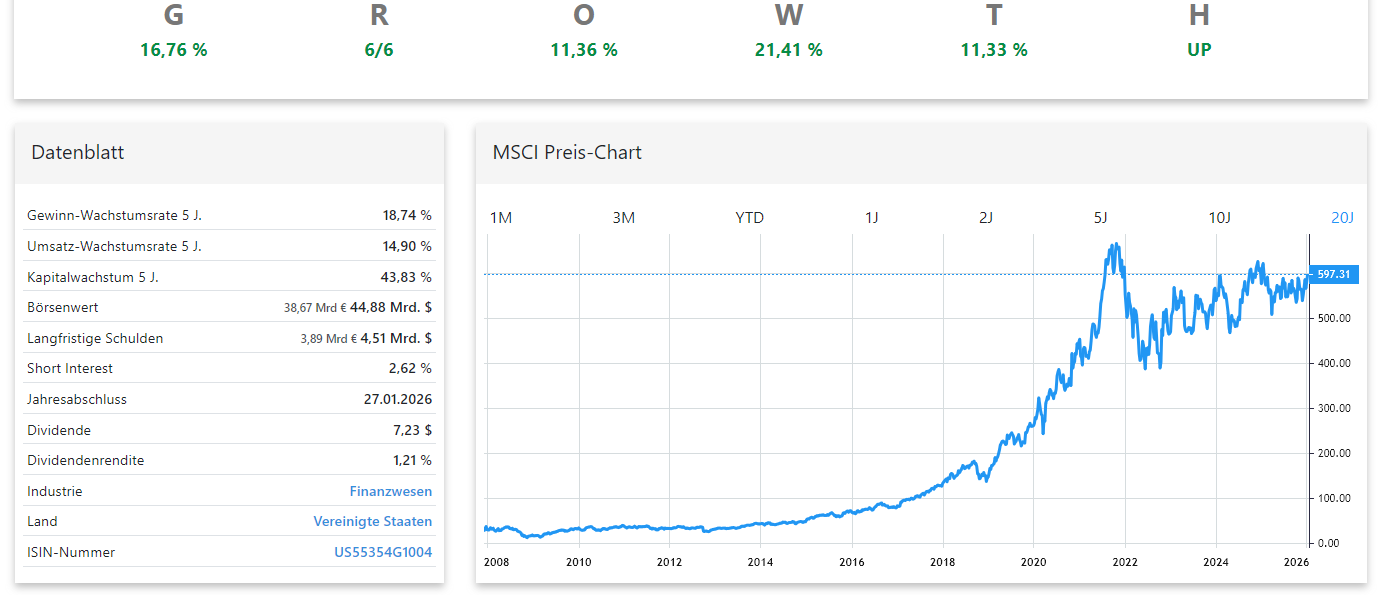This screenshot has width=1388, height=595.
Task: Click the Vereinigte Staaten country link
Action: tap(373, 521)
